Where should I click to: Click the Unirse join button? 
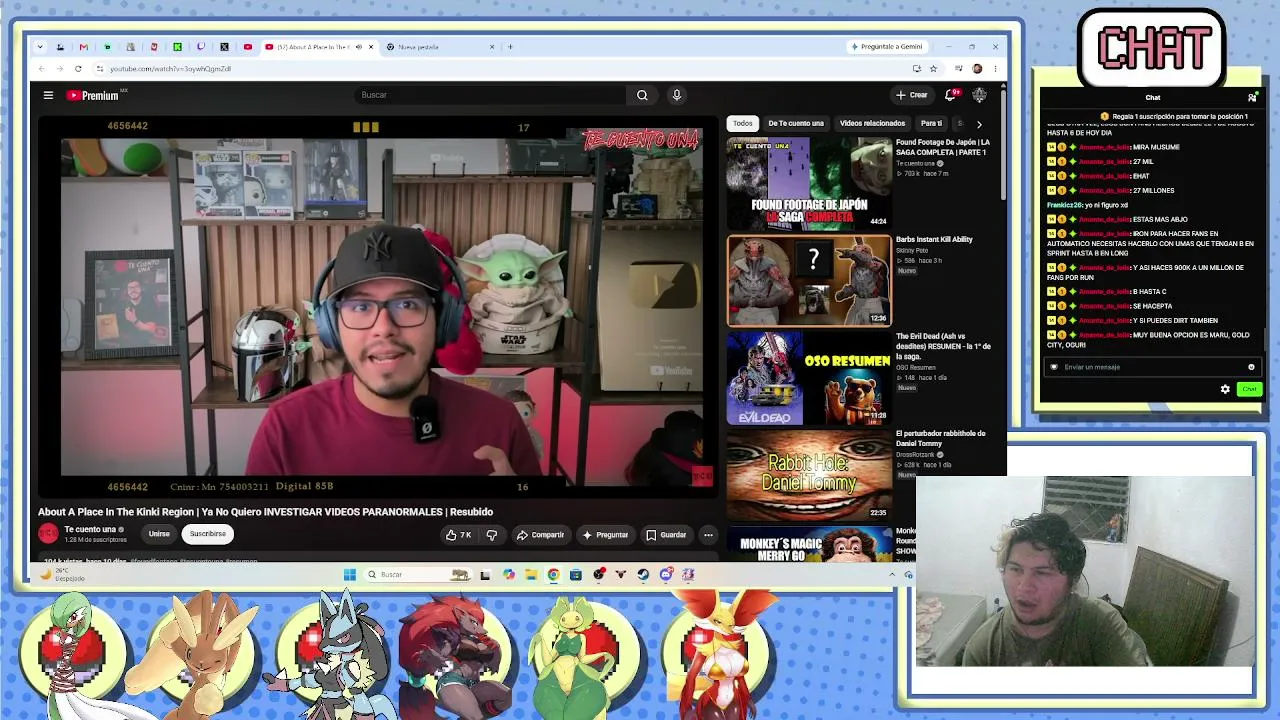[159, 534]
